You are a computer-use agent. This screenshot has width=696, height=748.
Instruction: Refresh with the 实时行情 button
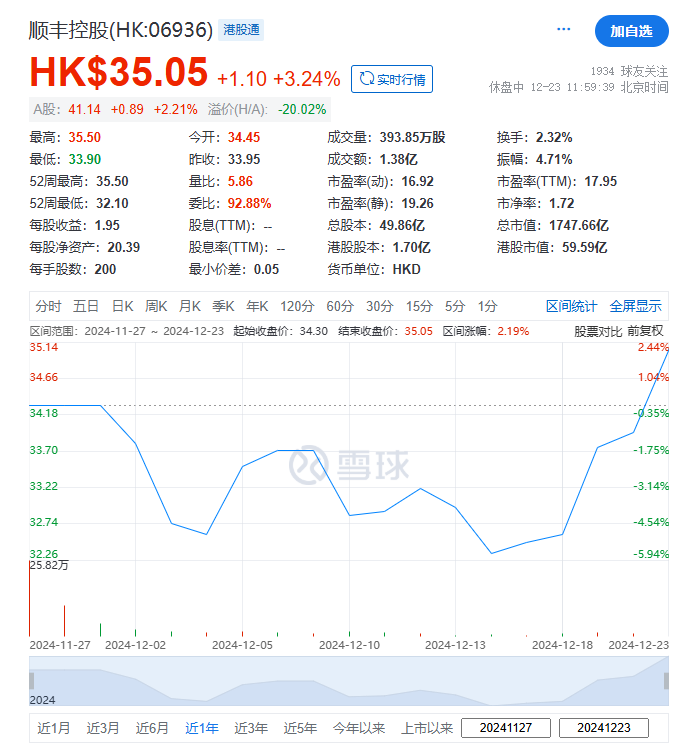392,79
